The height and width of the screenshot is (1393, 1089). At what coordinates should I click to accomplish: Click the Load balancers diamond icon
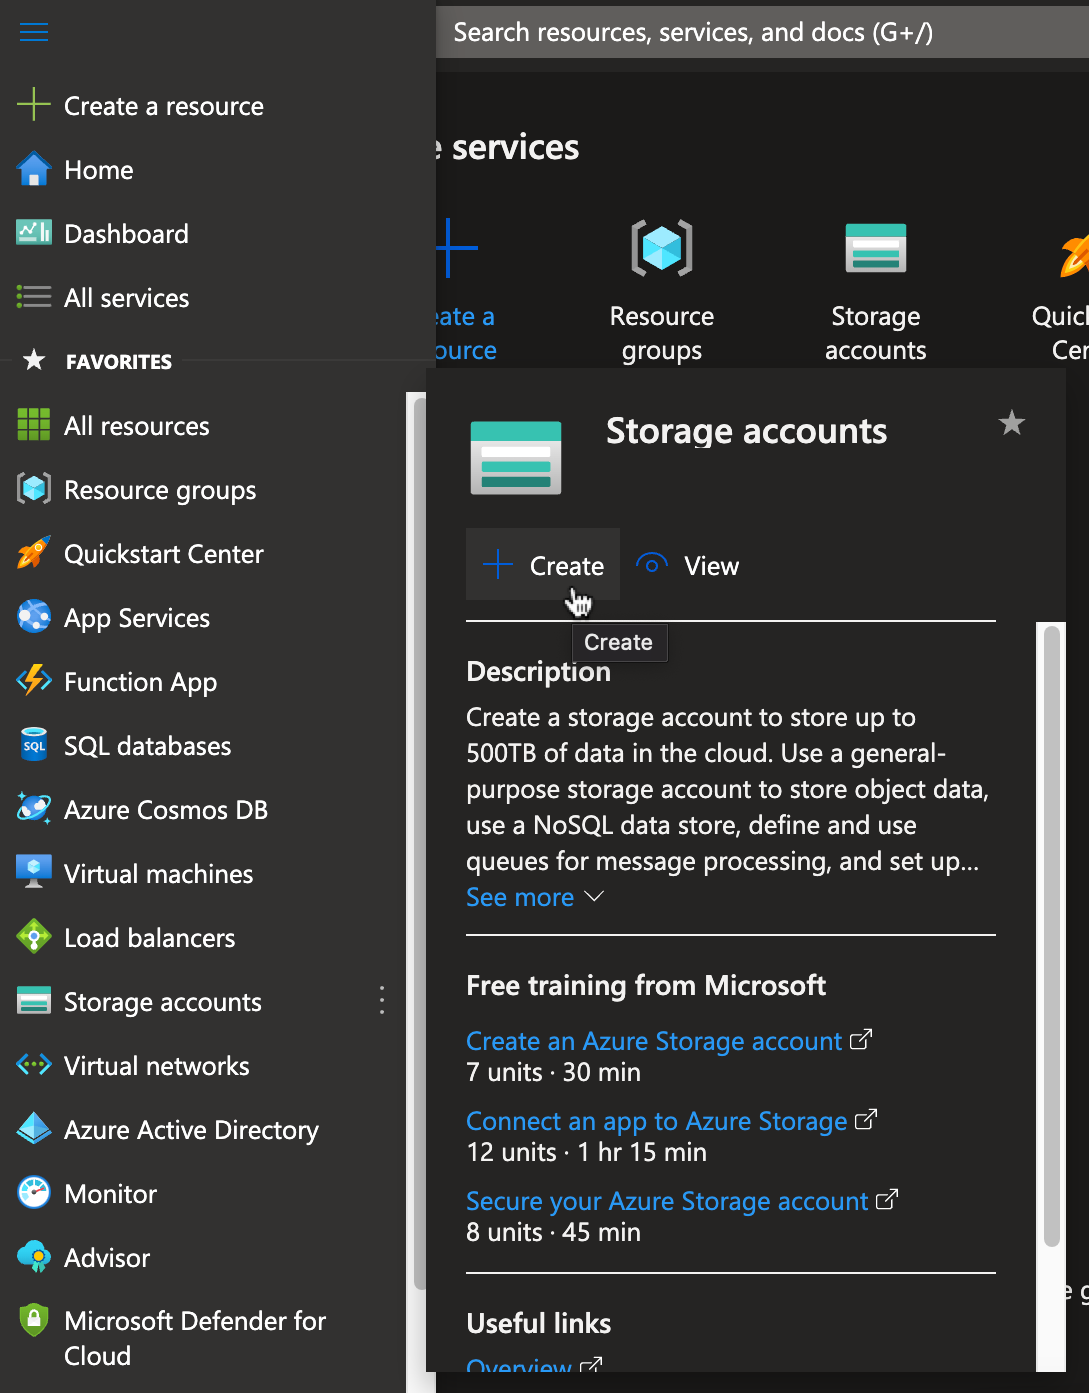click(34, 937)
